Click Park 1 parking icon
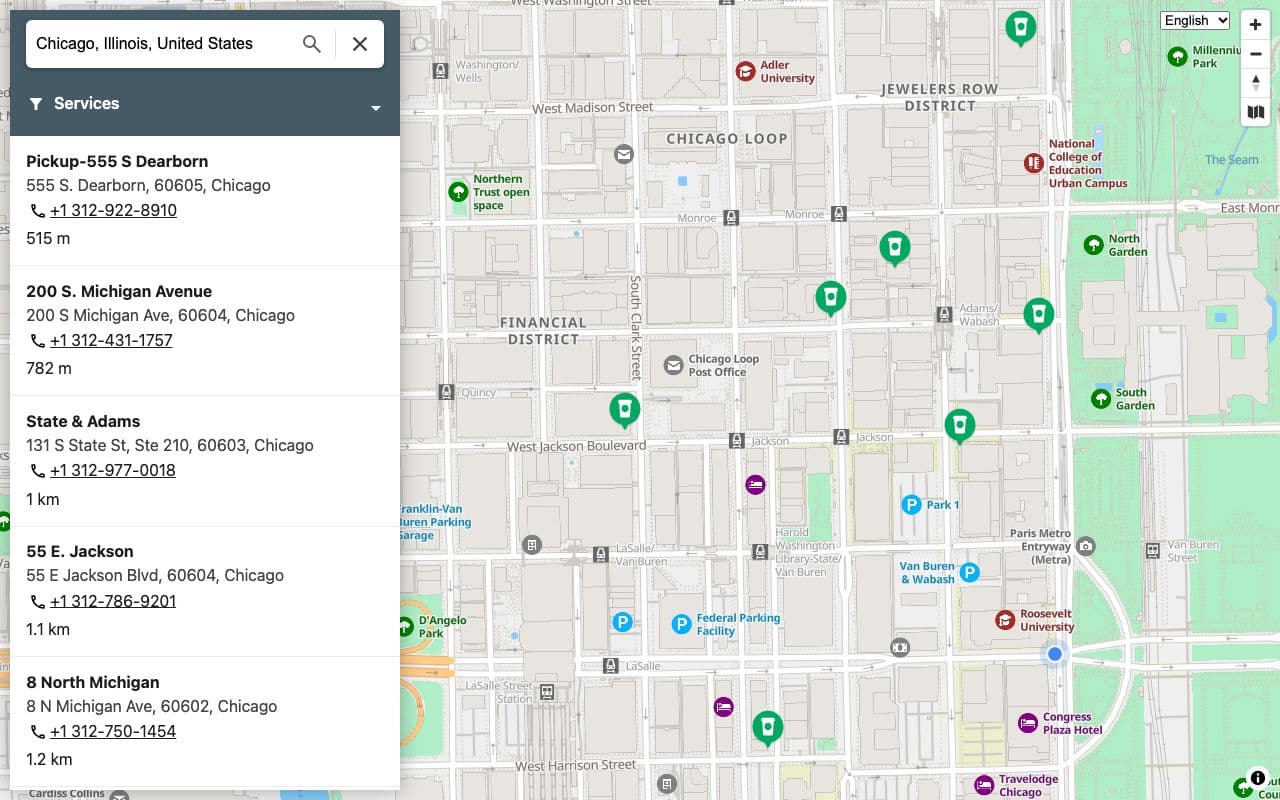The height and width of the screenshot is (800, 1280). (911, 505)
